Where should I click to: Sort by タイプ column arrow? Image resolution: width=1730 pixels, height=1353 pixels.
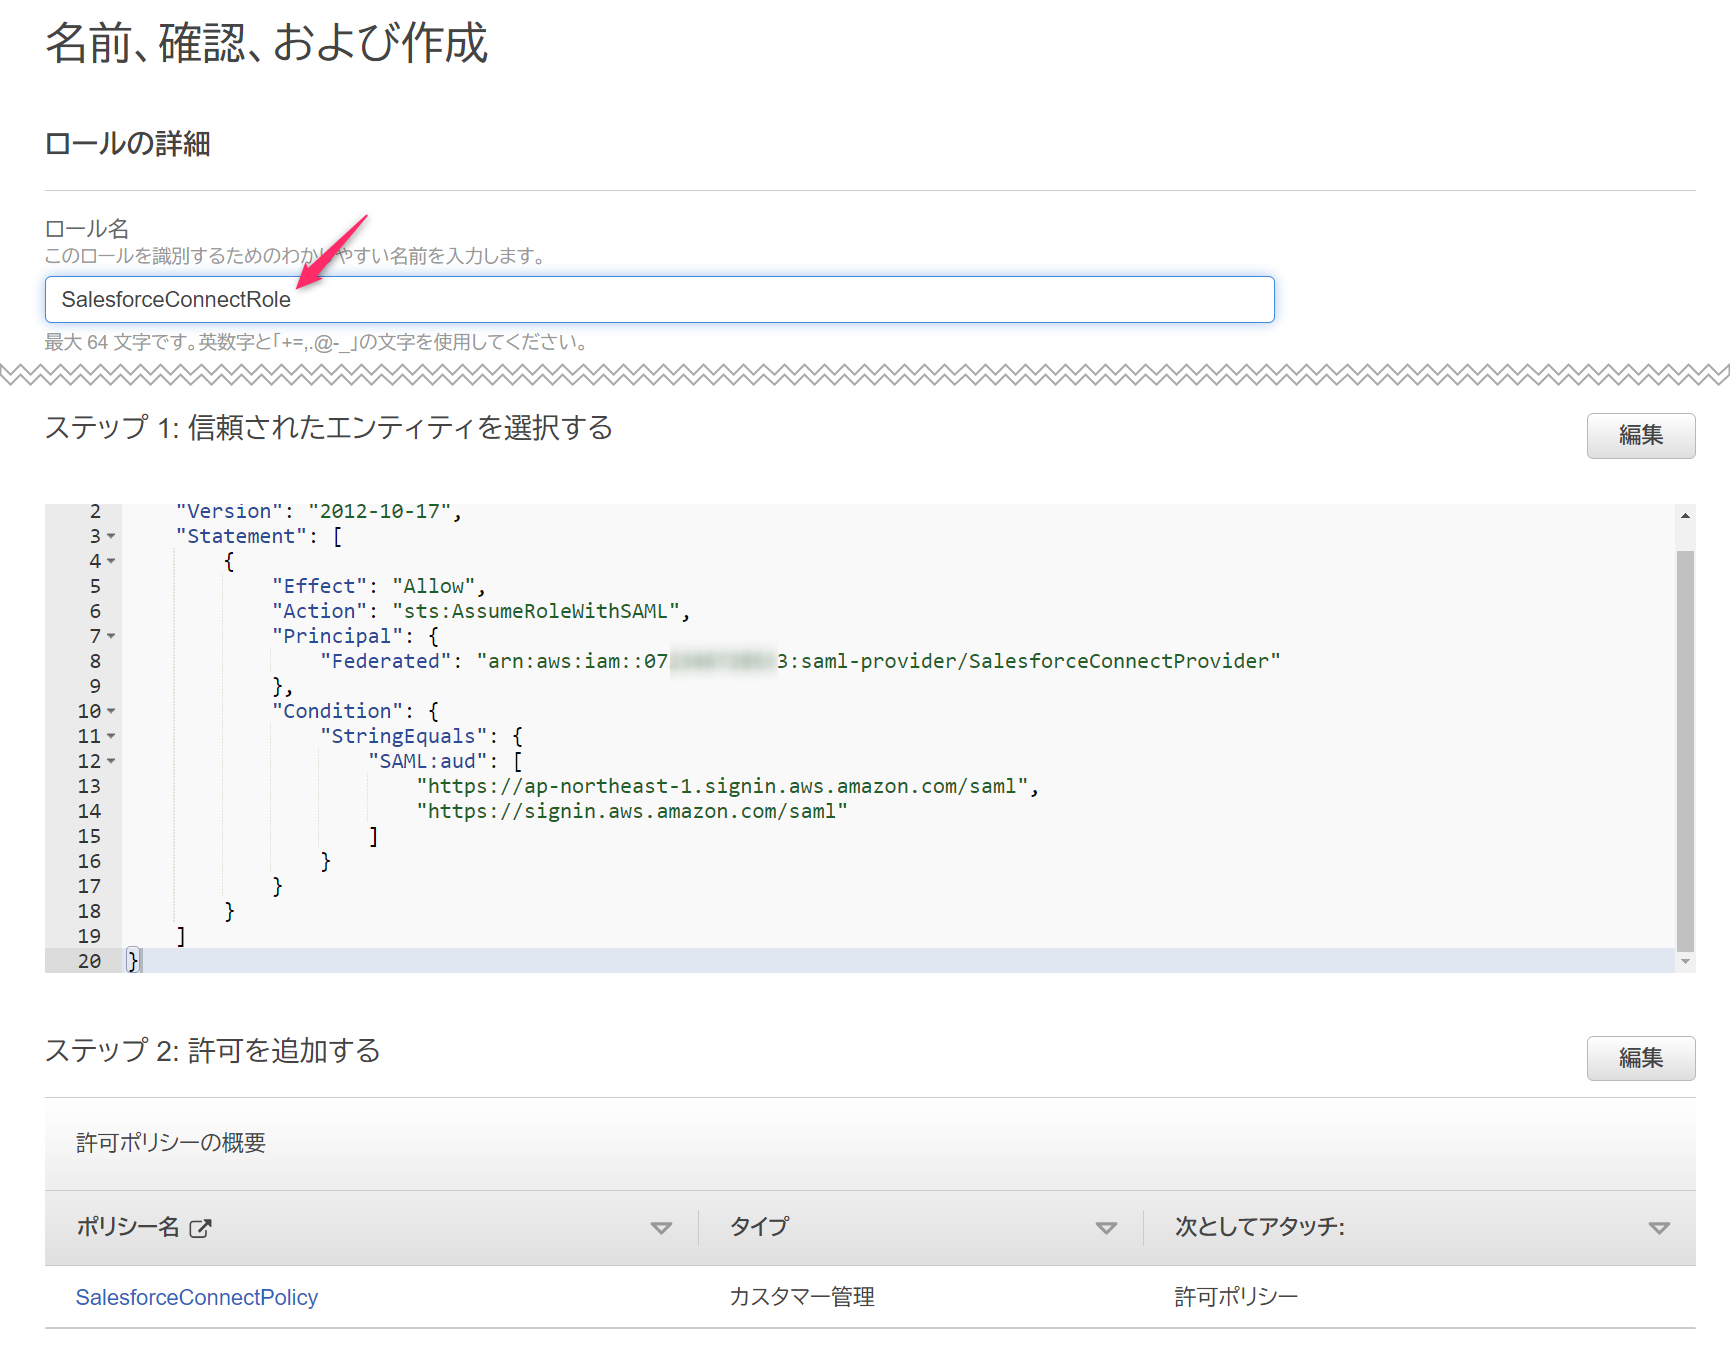pyautogui.click(x=1106, y=1228)
